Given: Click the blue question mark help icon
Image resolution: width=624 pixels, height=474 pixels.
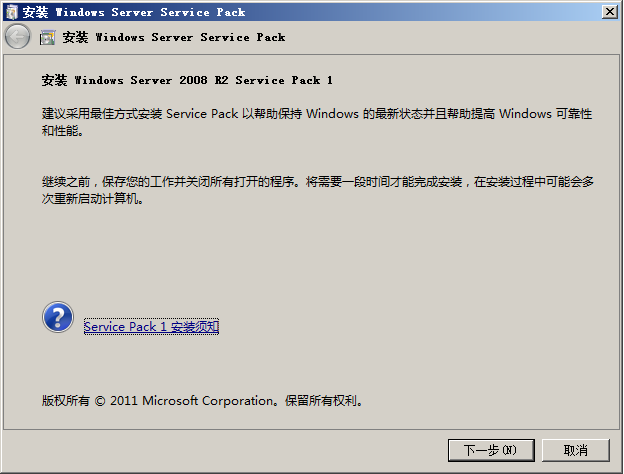Looking at the screenshot, I should tap(58, 318).
